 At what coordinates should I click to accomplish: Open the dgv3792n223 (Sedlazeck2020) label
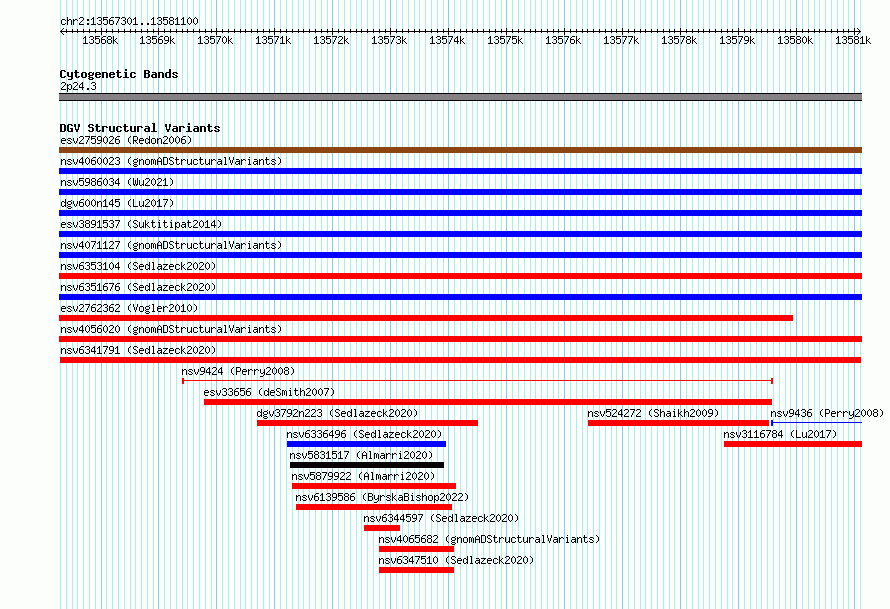point(337,413)
